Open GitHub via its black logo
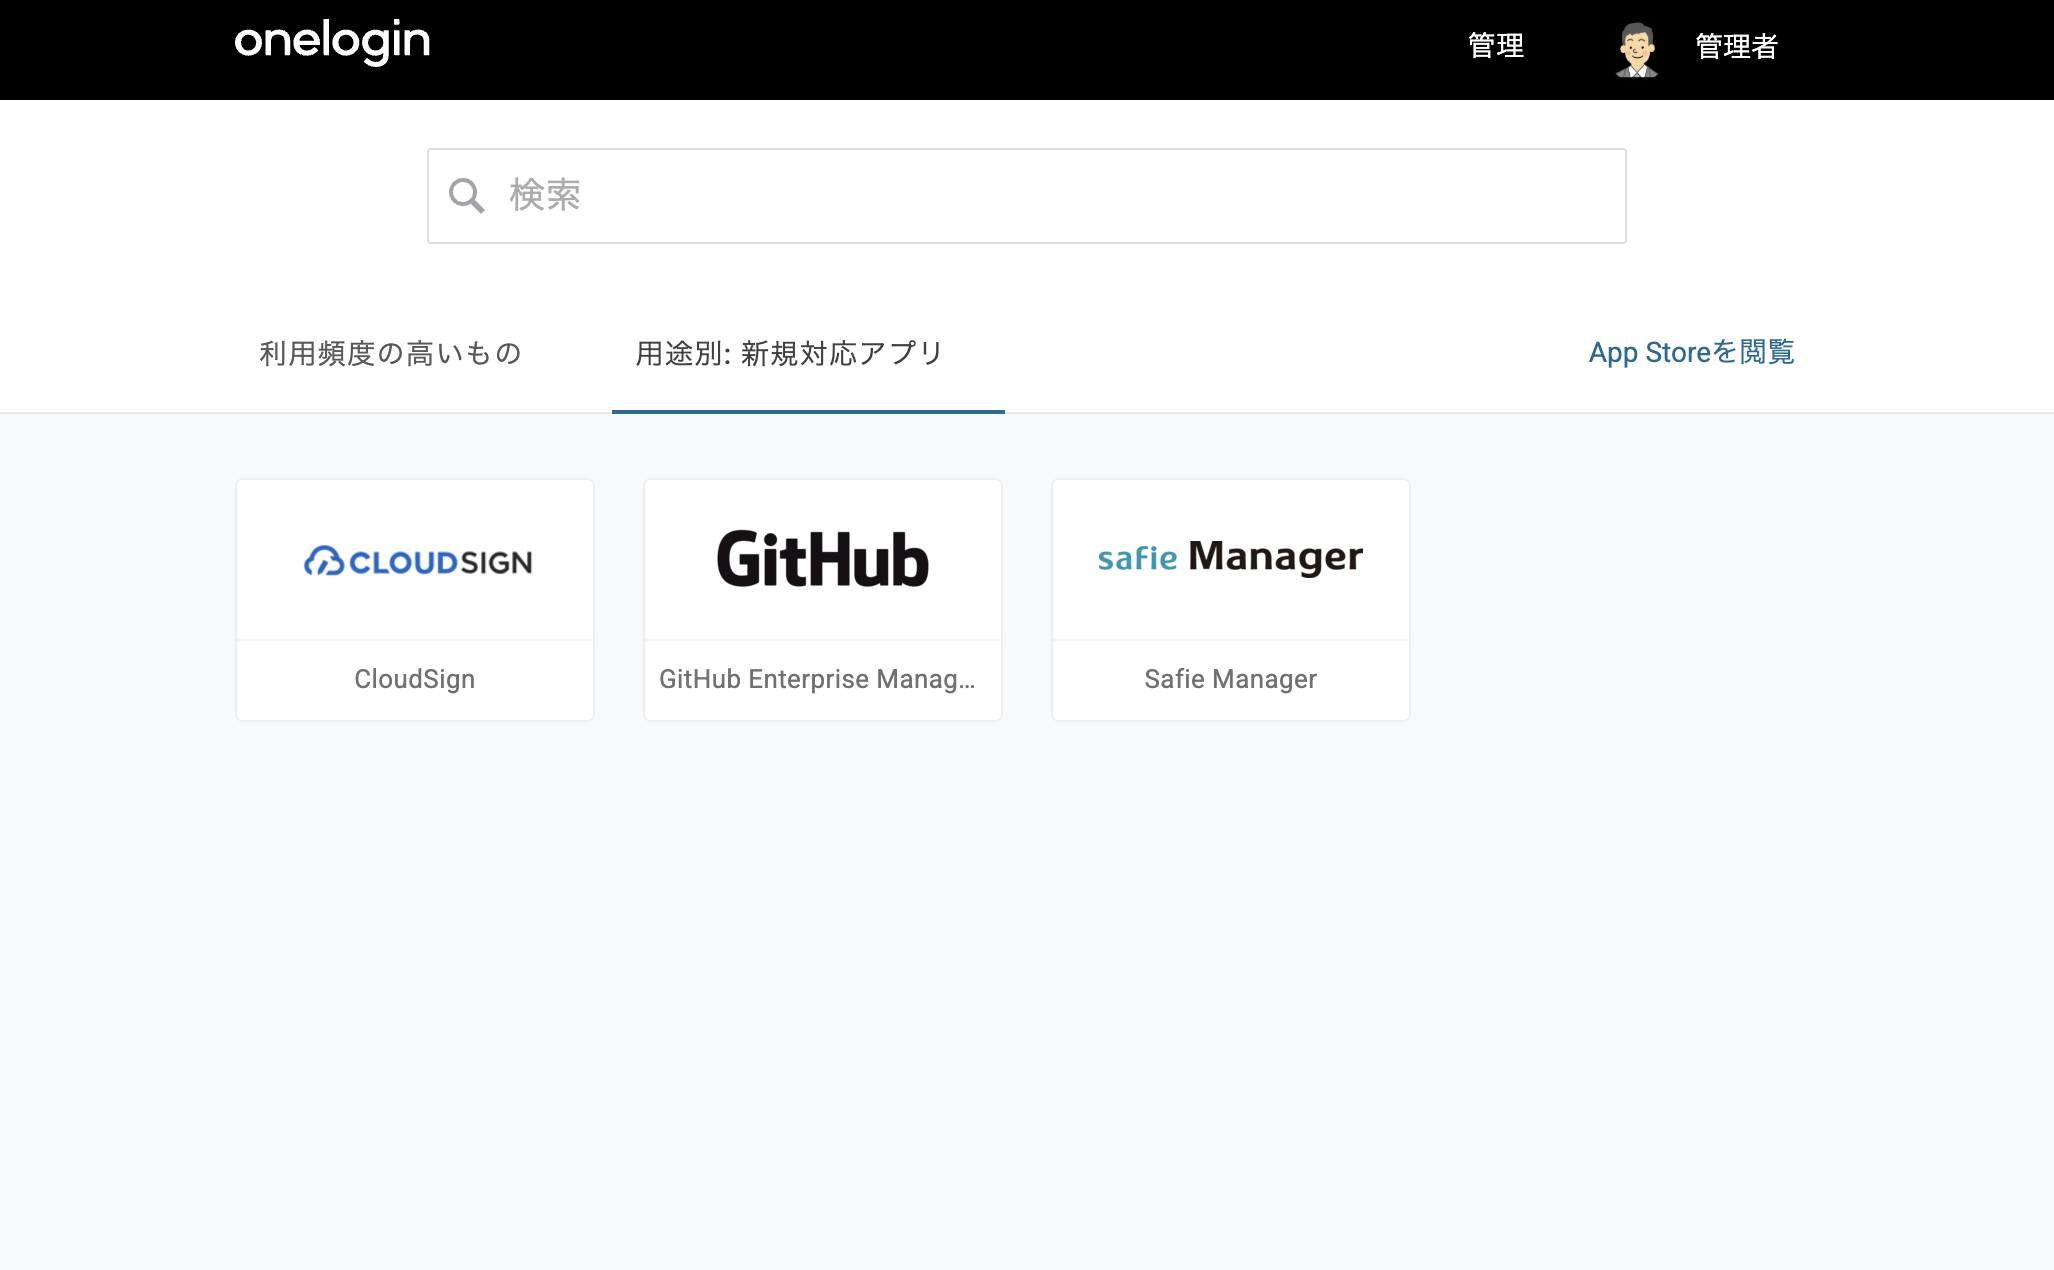Image resolution: width=2054 pixels, height=1270 pixels. point(822,560)
